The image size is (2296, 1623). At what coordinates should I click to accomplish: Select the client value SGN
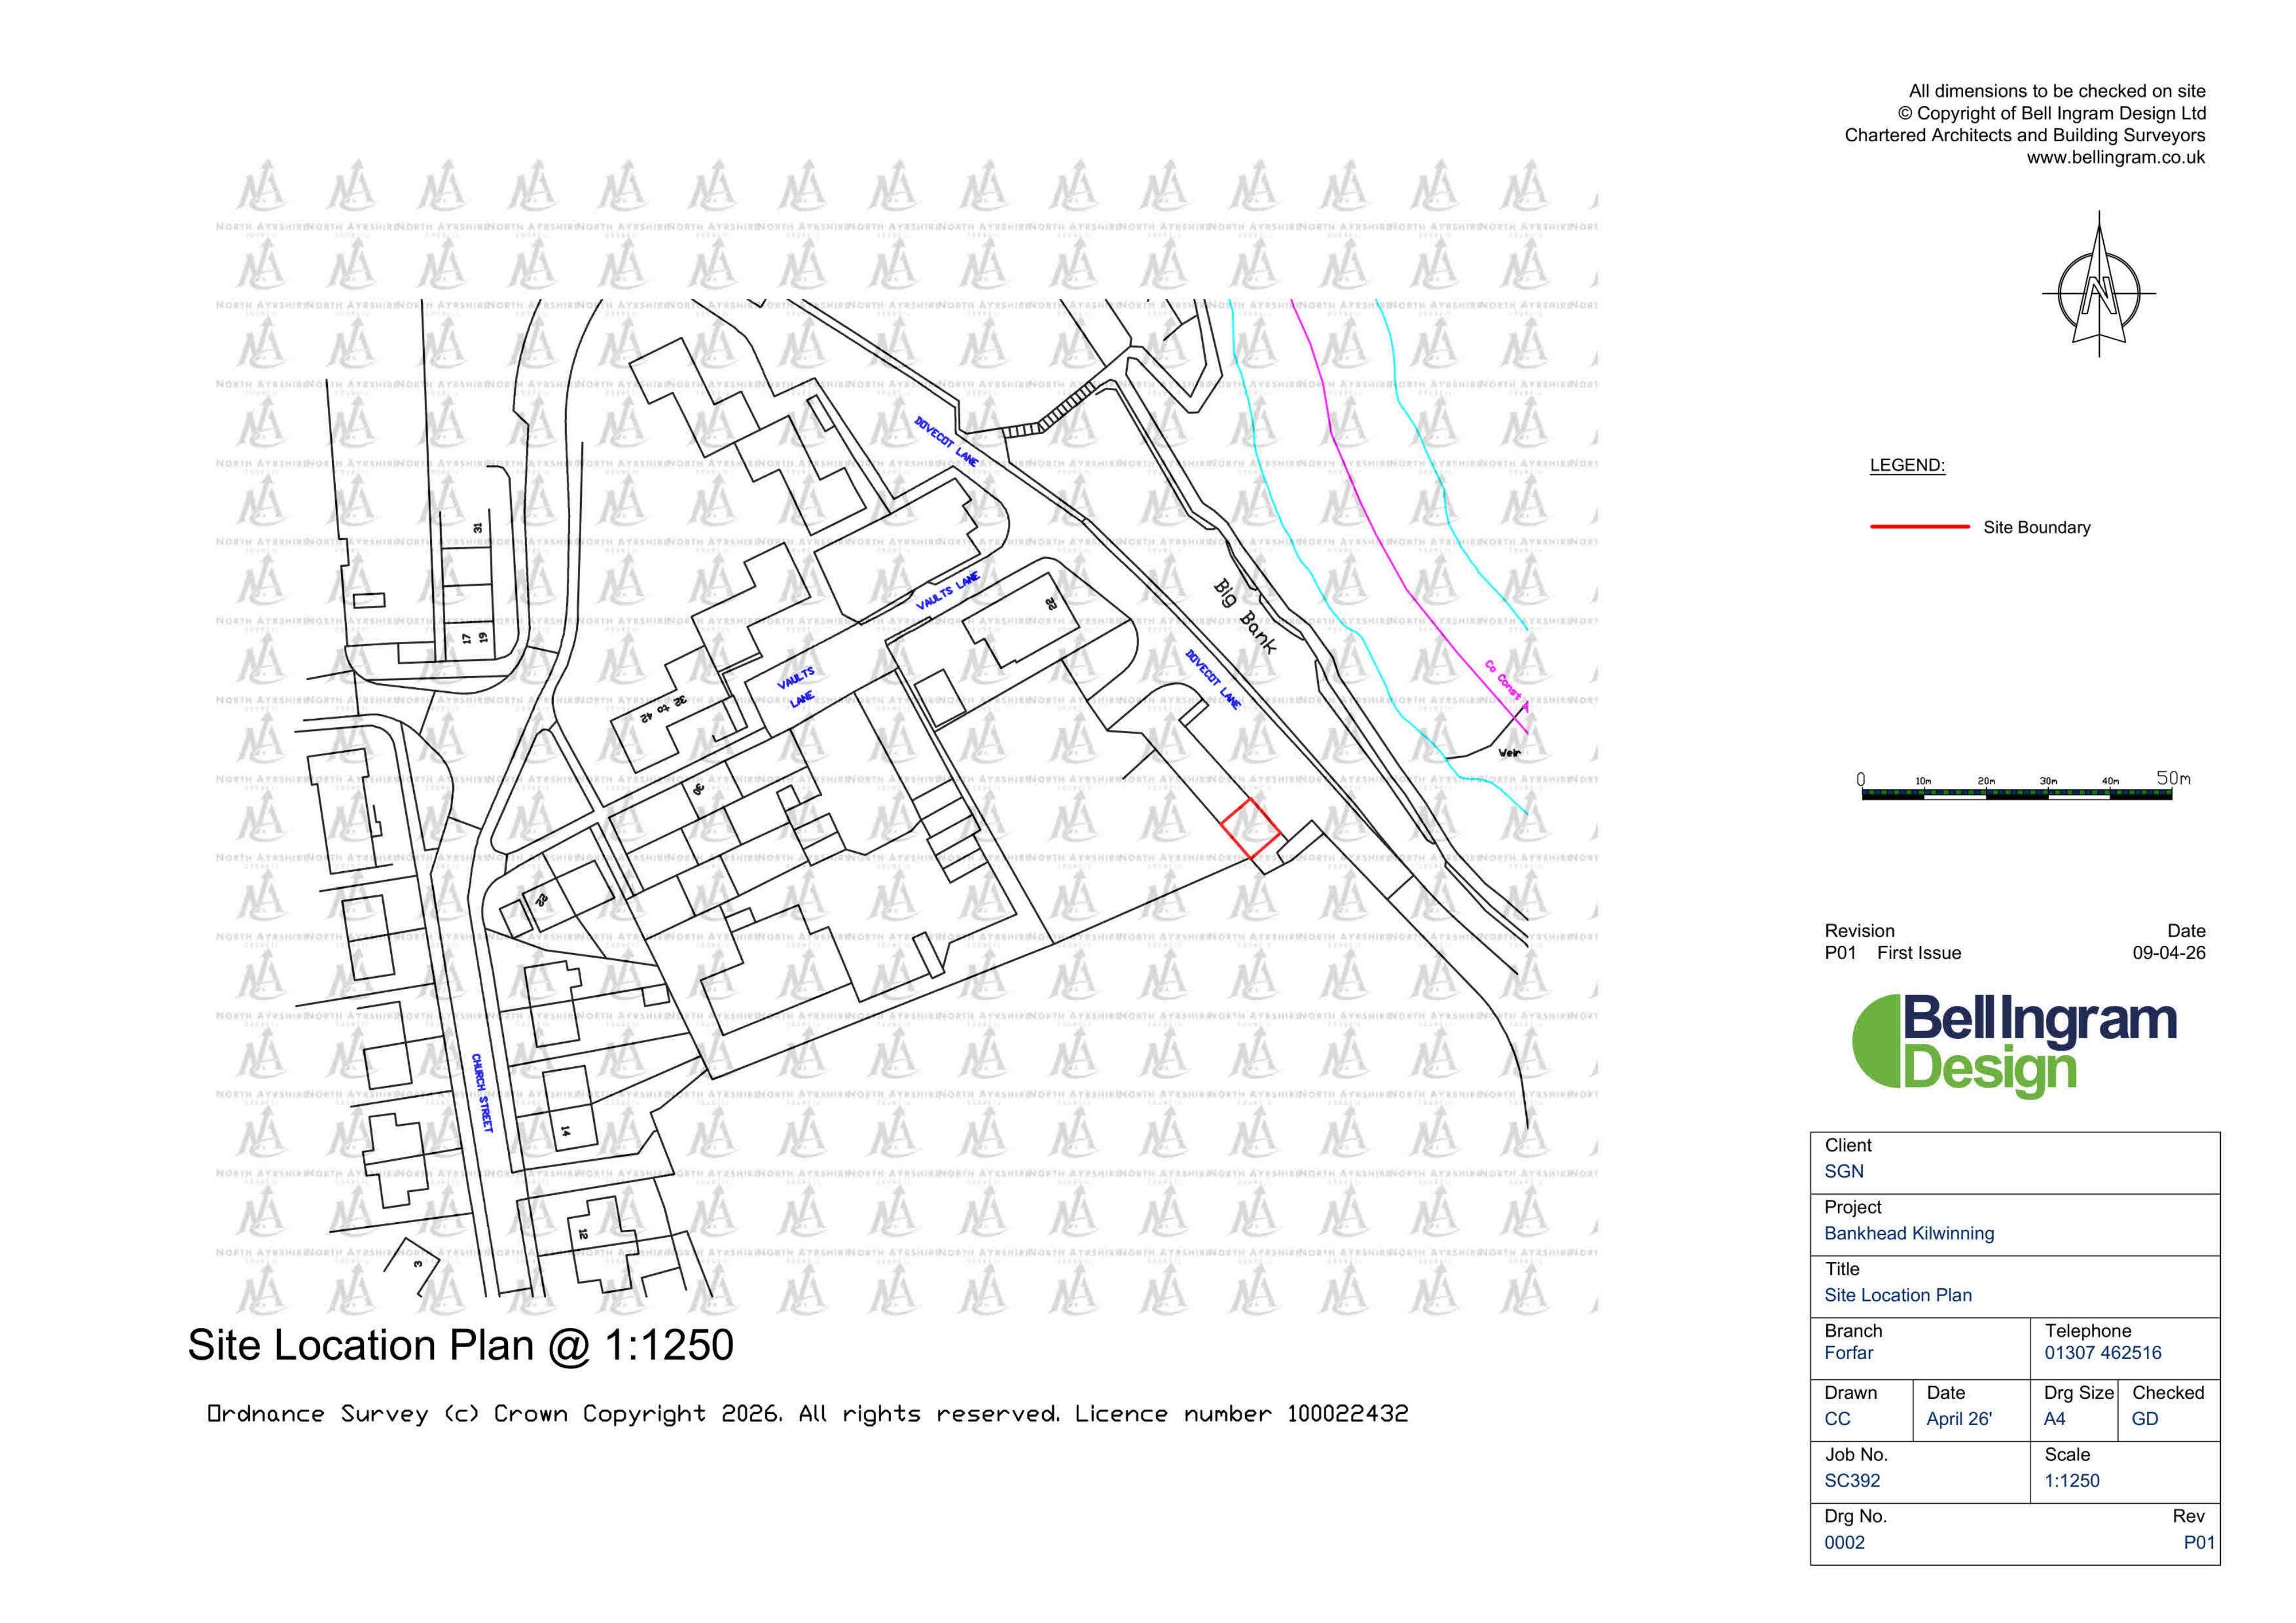coord(1844,1171)
